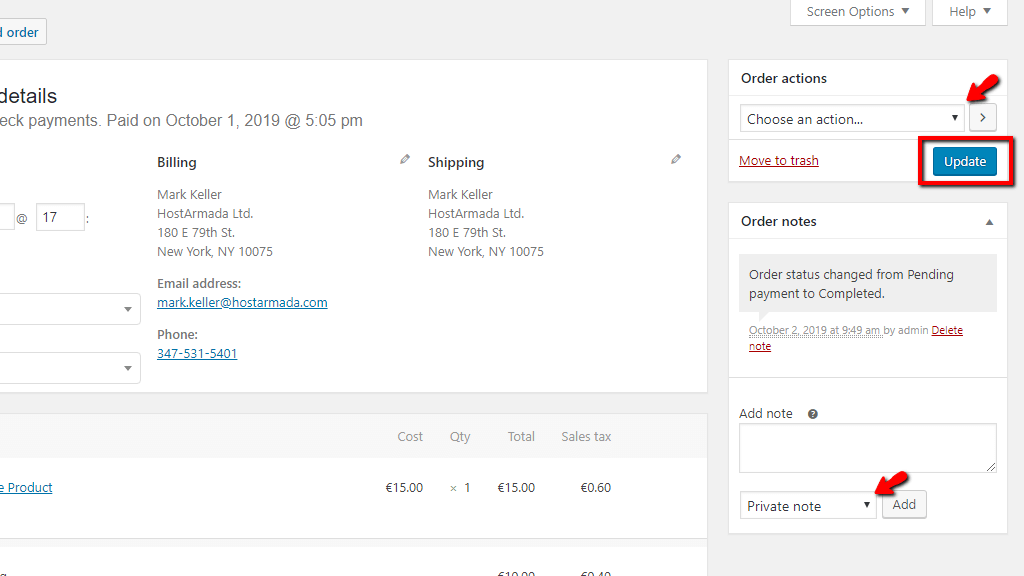Viewport: 1024px width, 576px height.
Task: Move the order to trash
Action: pyautogui.click(x=778, y=161)
